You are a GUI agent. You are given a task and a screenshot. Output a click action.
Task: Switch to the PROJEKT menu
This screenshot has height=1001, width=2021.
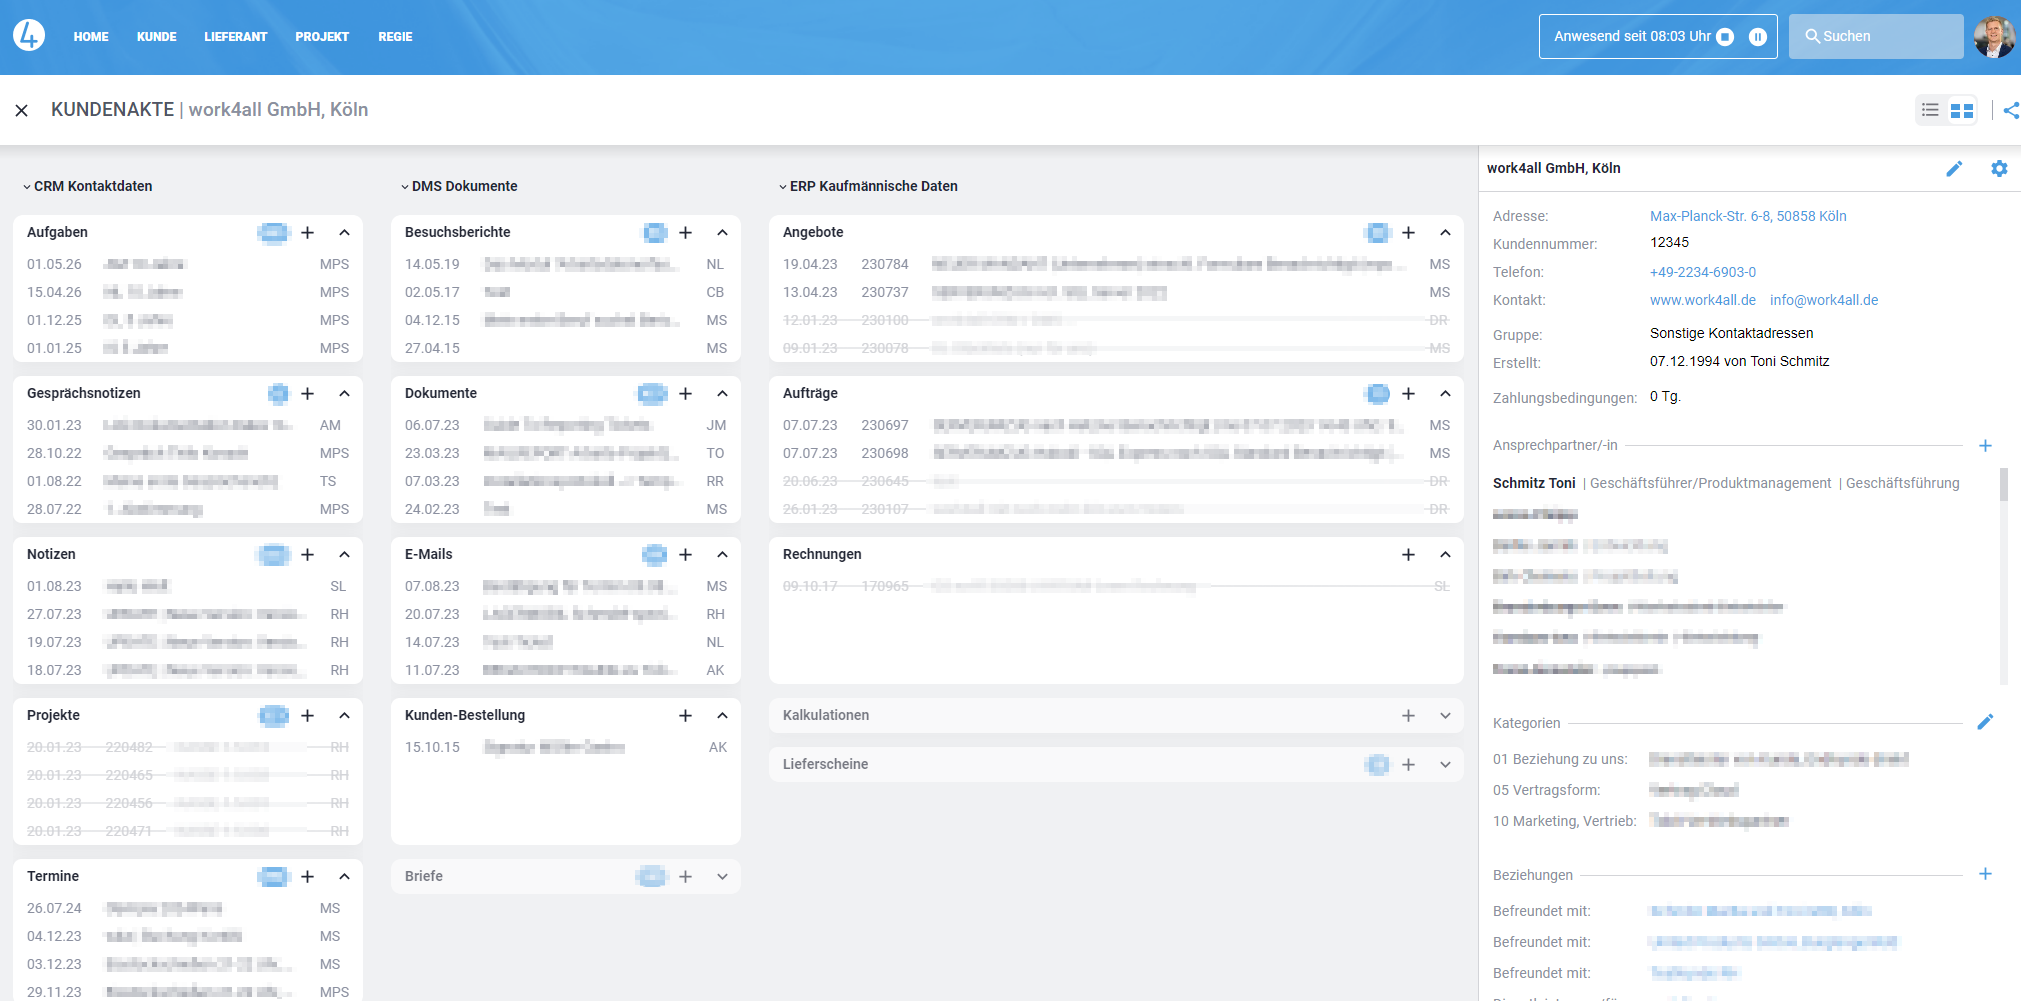click(x=322, y=36)
